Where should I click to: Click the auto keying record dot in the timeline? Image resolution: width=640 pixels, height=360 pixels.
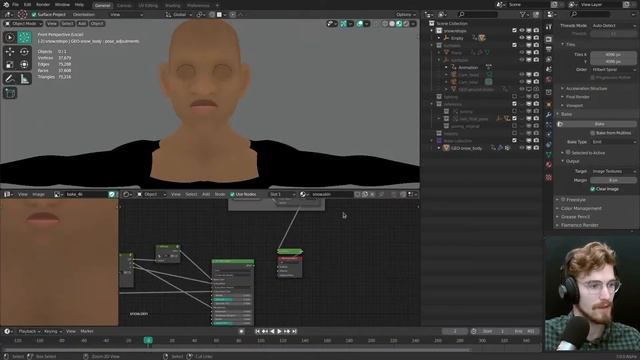pyautogui.click(x=241, y=331)
